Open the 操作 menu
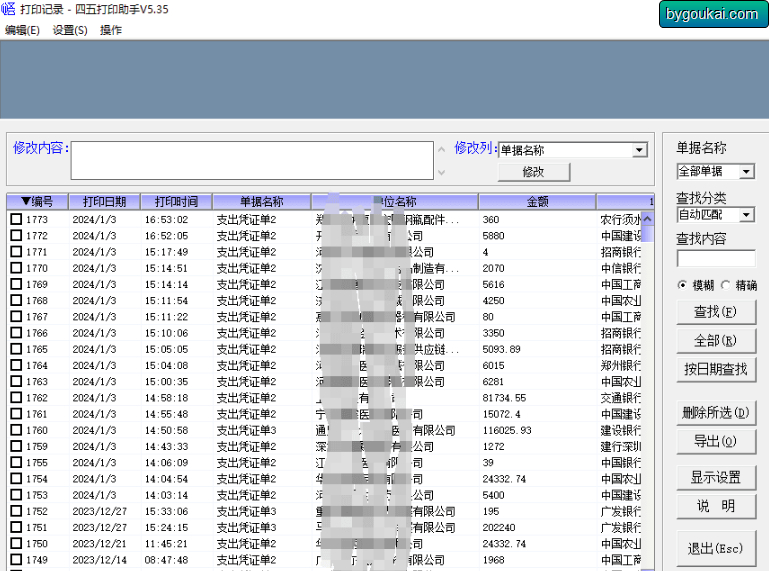Viewport: 769px width, 571px height. (x=111, y=30)
